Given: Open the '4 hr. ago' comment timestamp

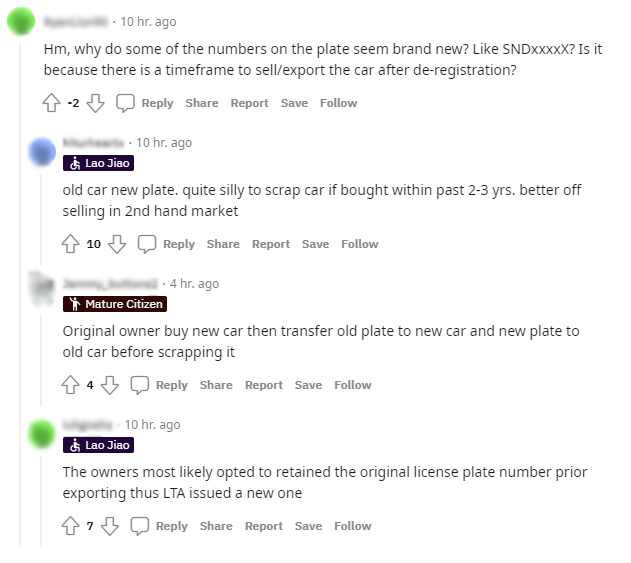Looking at the screenshot, I should [195, 283].
